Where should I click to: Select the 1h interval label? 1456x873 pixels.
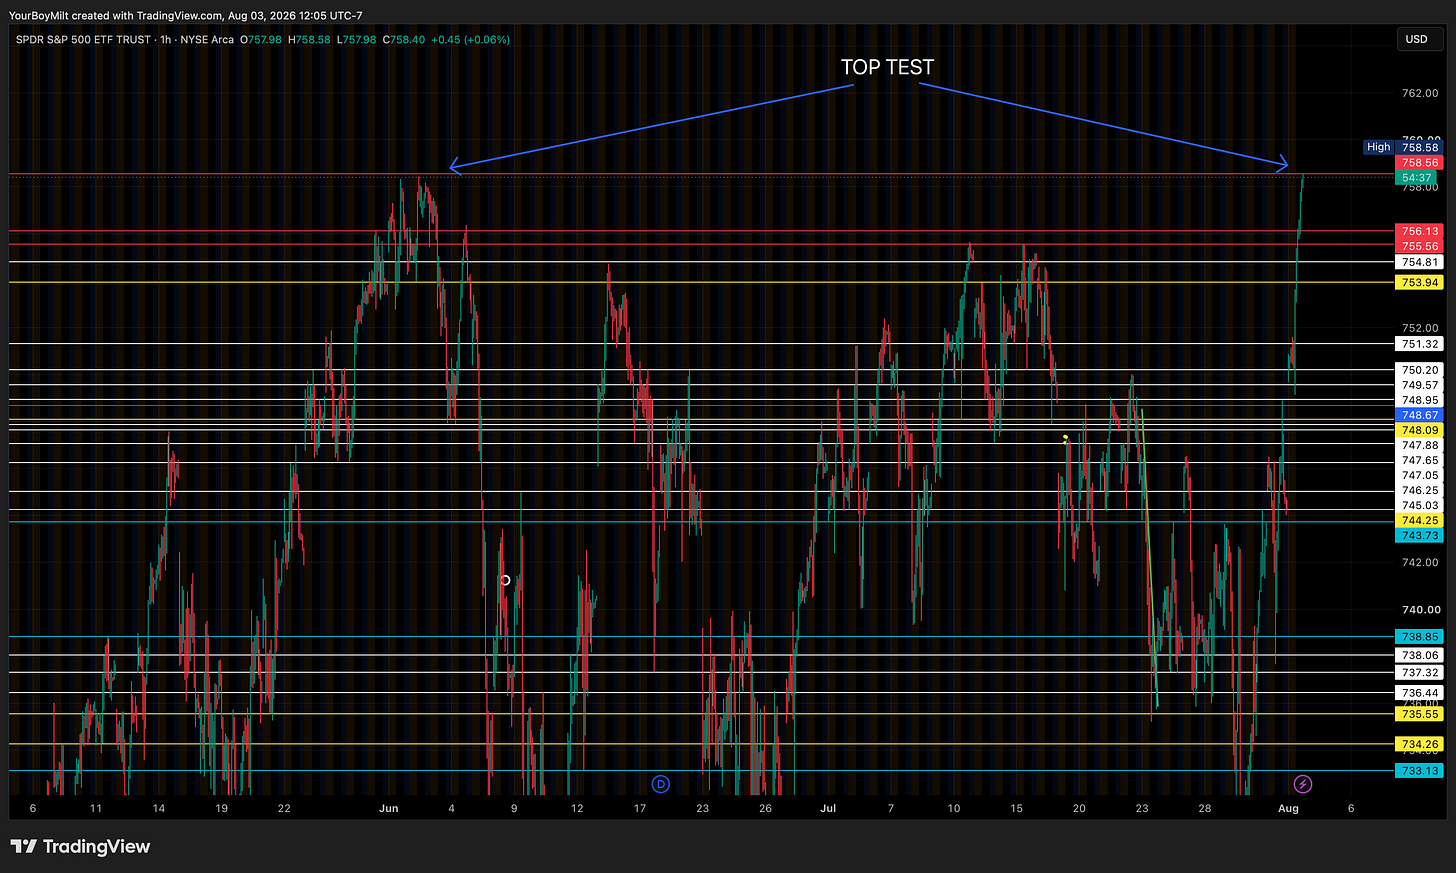[x=166, y=40]
